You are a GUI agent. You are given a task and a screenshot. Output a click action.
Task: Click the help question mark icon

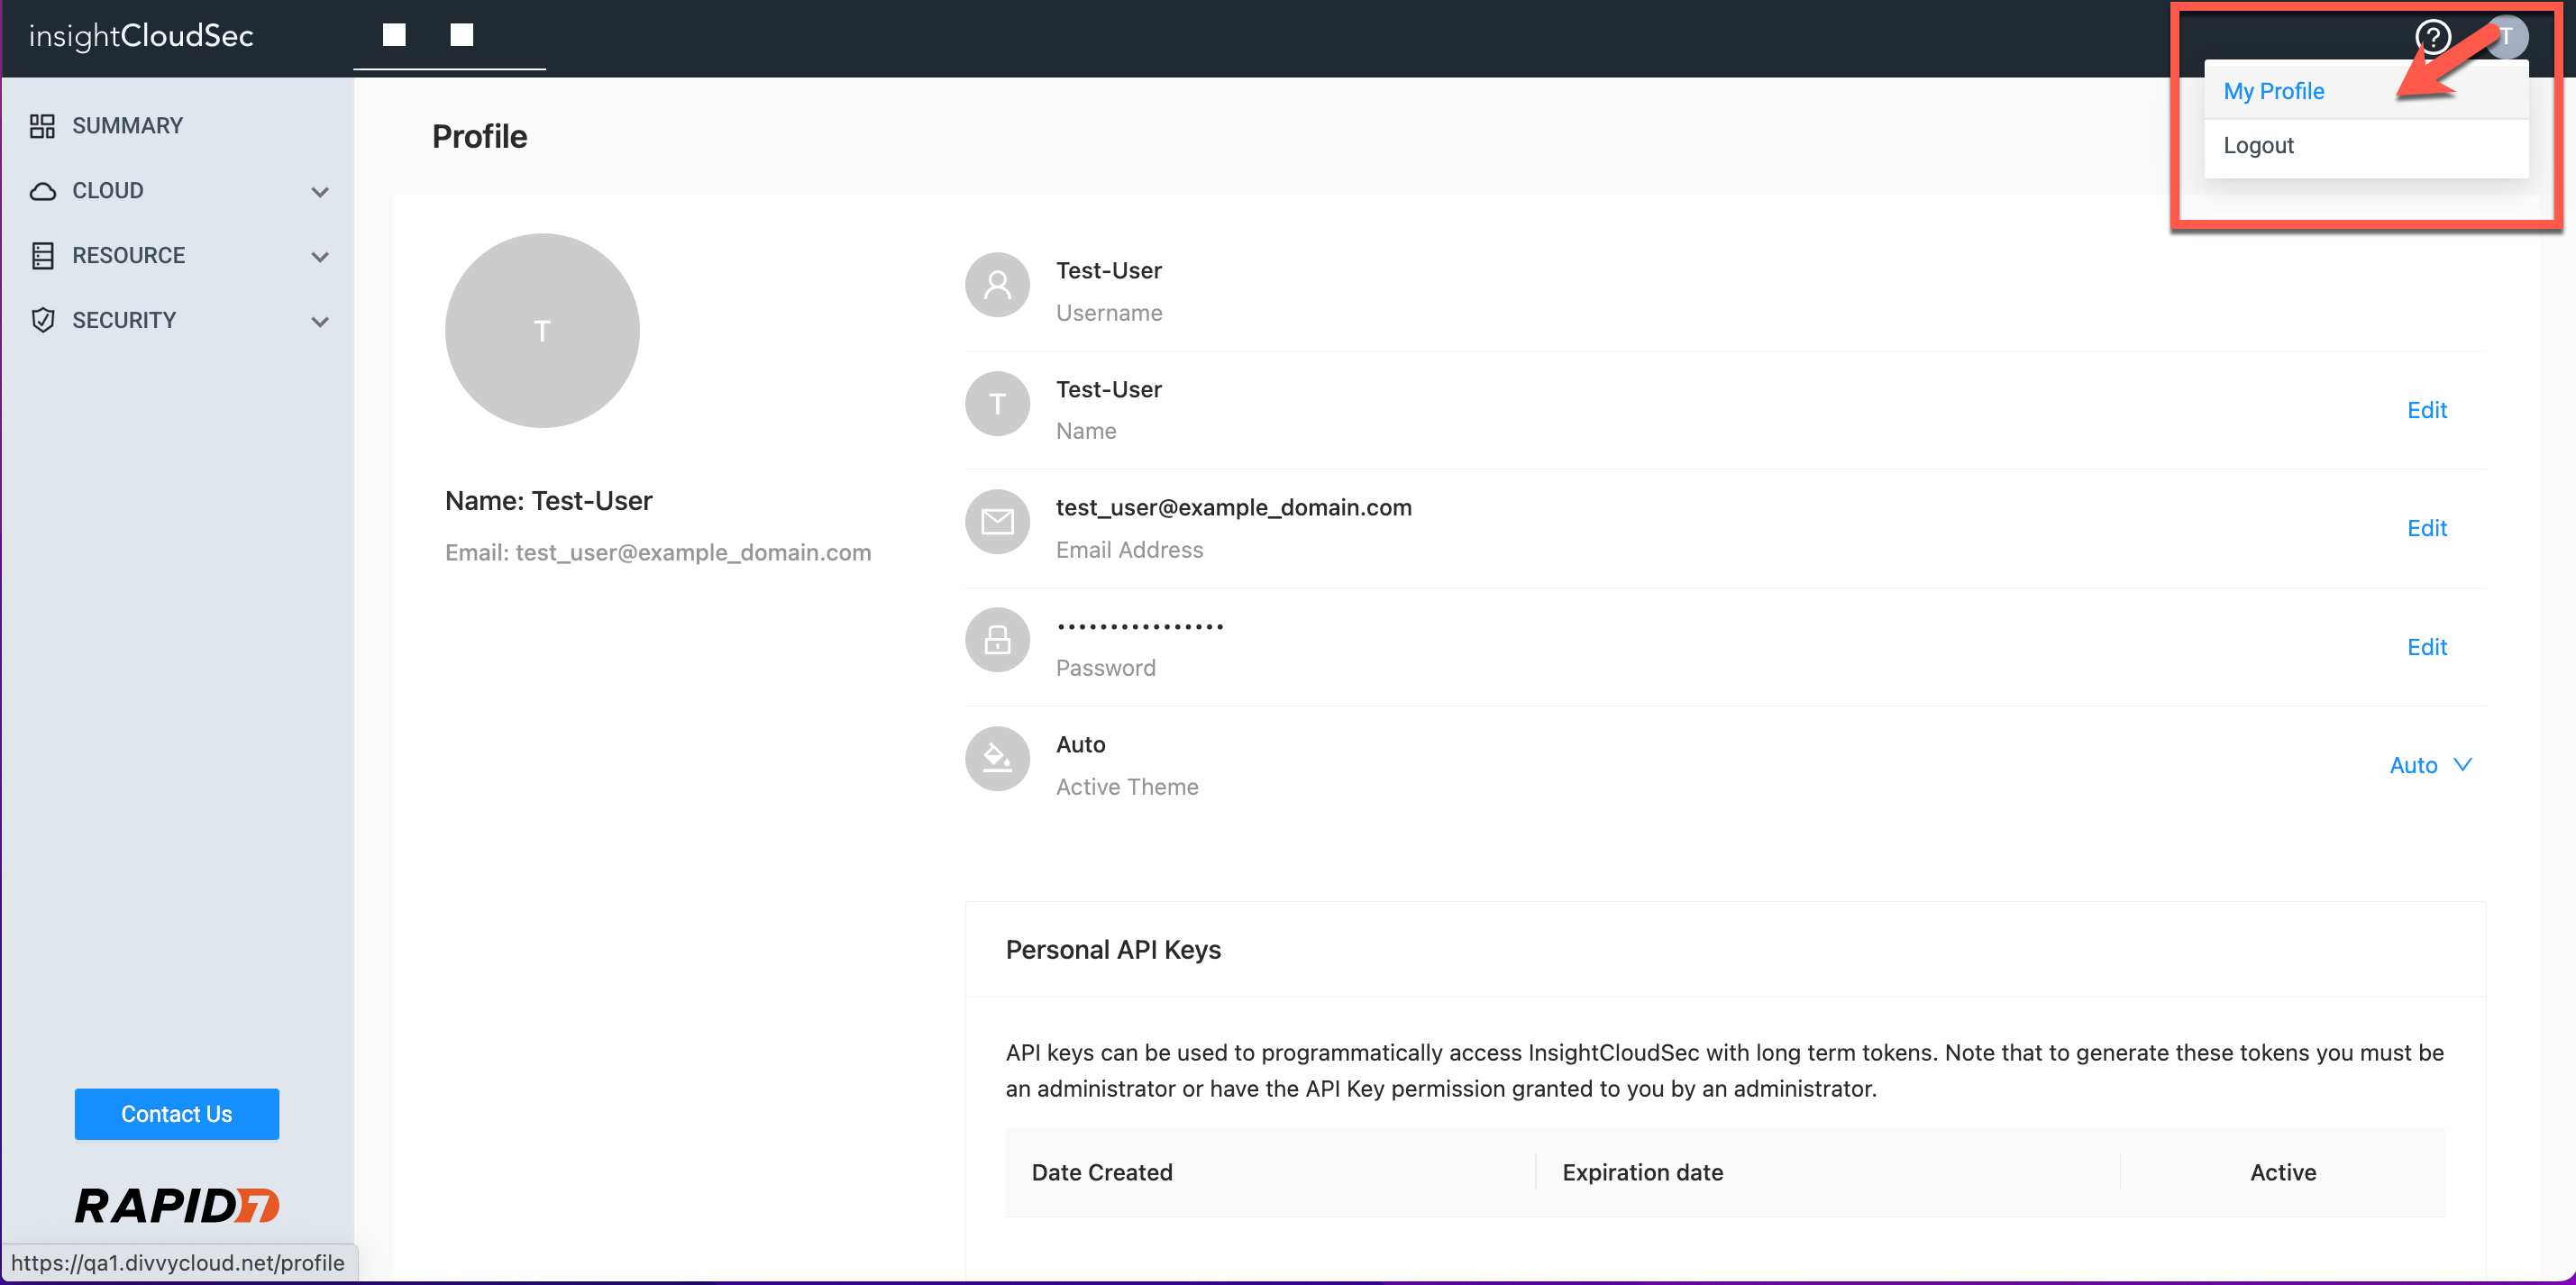(x=2432, y=37)
